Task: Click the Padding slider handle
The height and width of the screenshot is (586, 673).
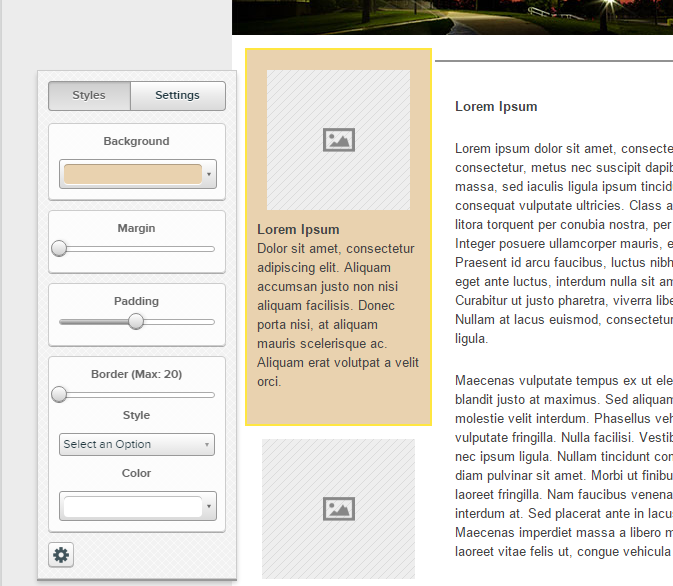Action: pos(136,321)
